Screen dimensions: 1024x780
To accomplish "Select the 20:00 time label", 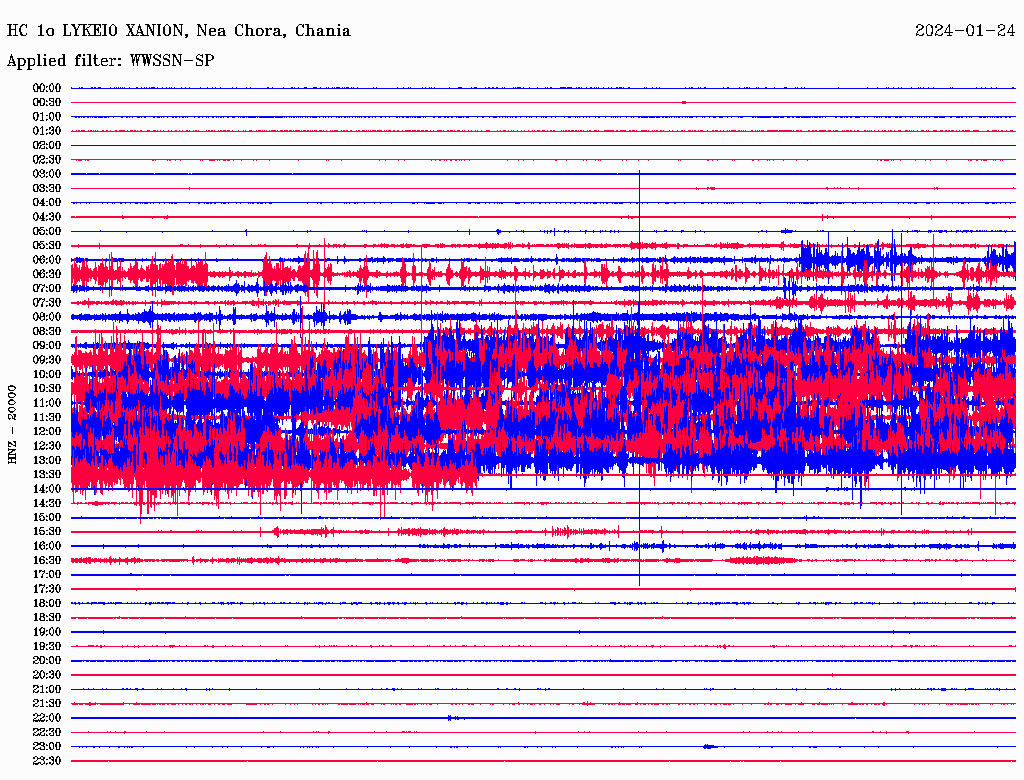I will 47,661.
